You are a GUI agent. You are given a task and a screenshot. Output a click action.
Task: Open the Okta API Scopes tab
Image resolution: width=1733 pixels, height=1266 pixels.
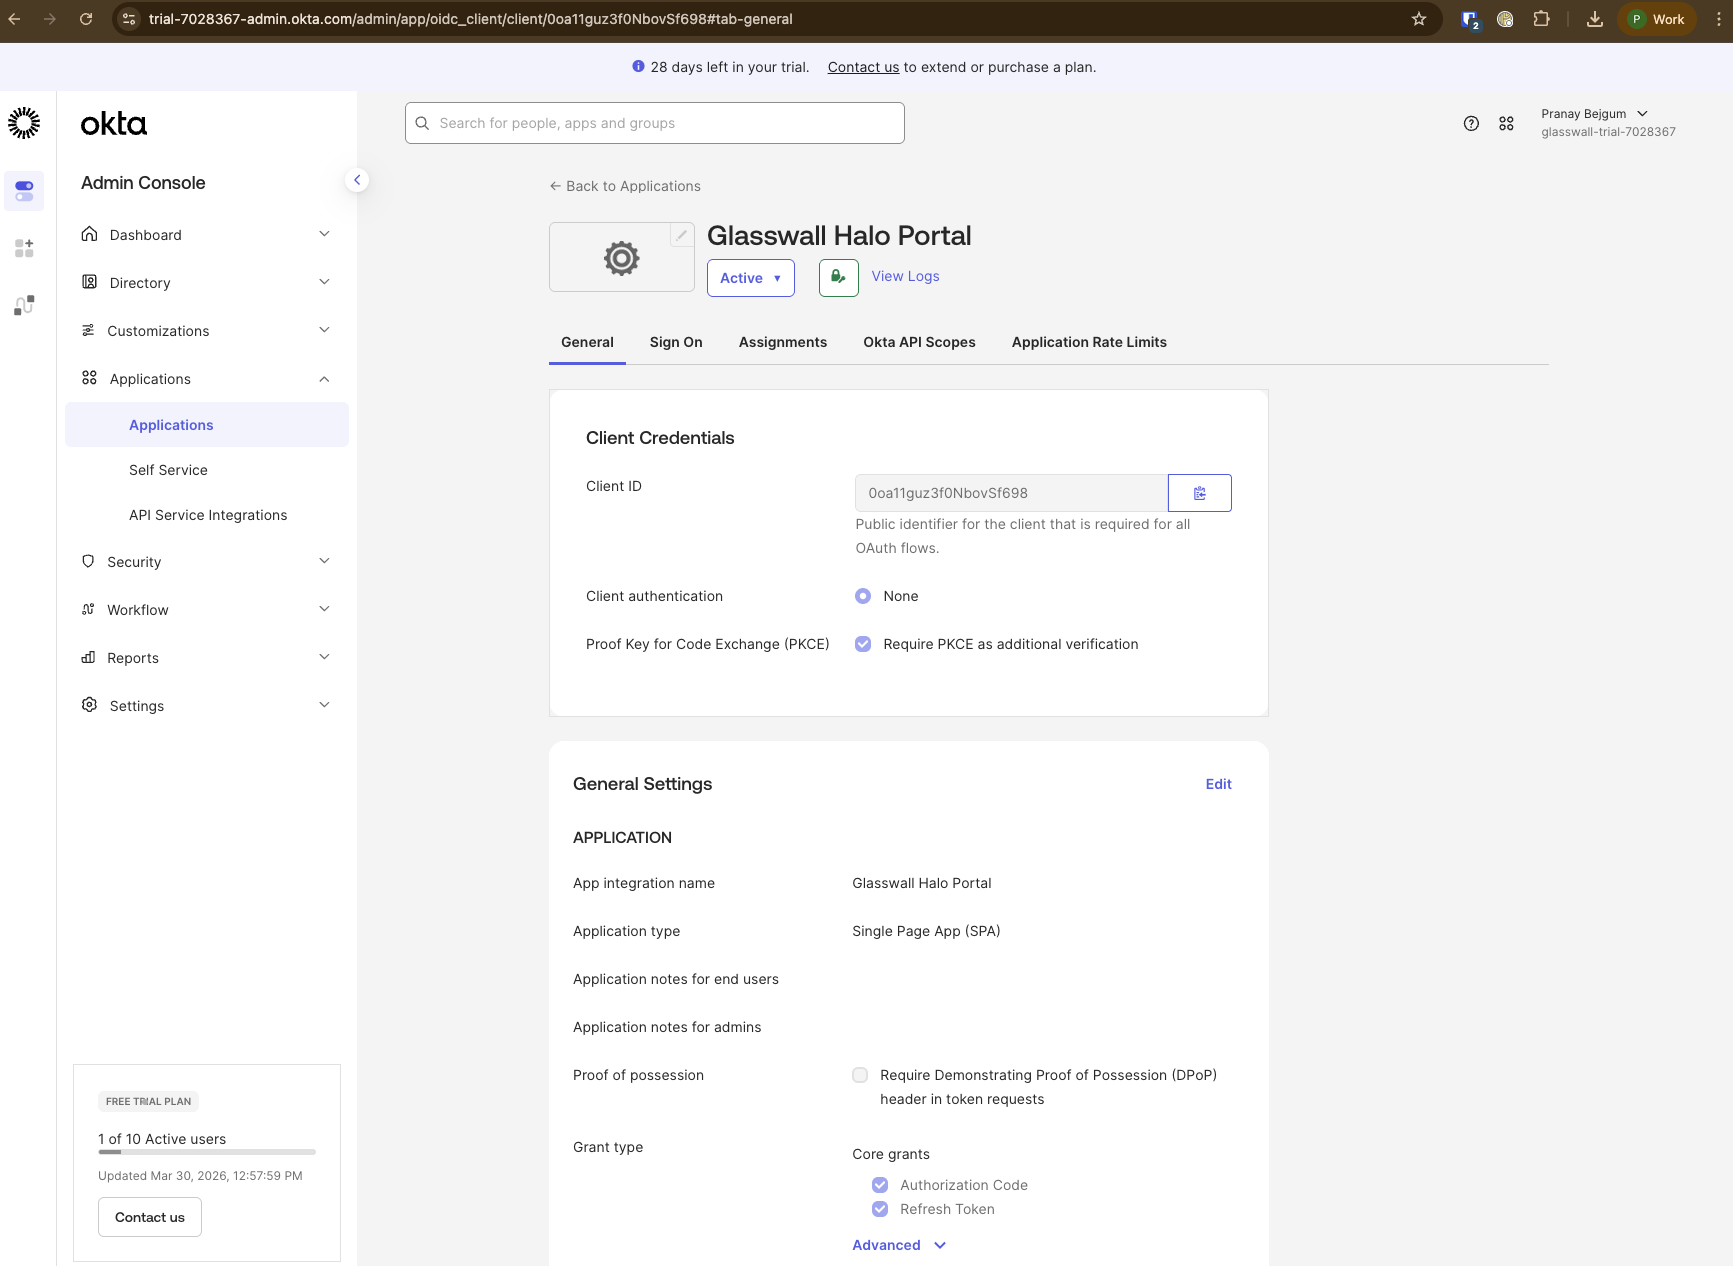pyautogui.click(x=920, y=342)
